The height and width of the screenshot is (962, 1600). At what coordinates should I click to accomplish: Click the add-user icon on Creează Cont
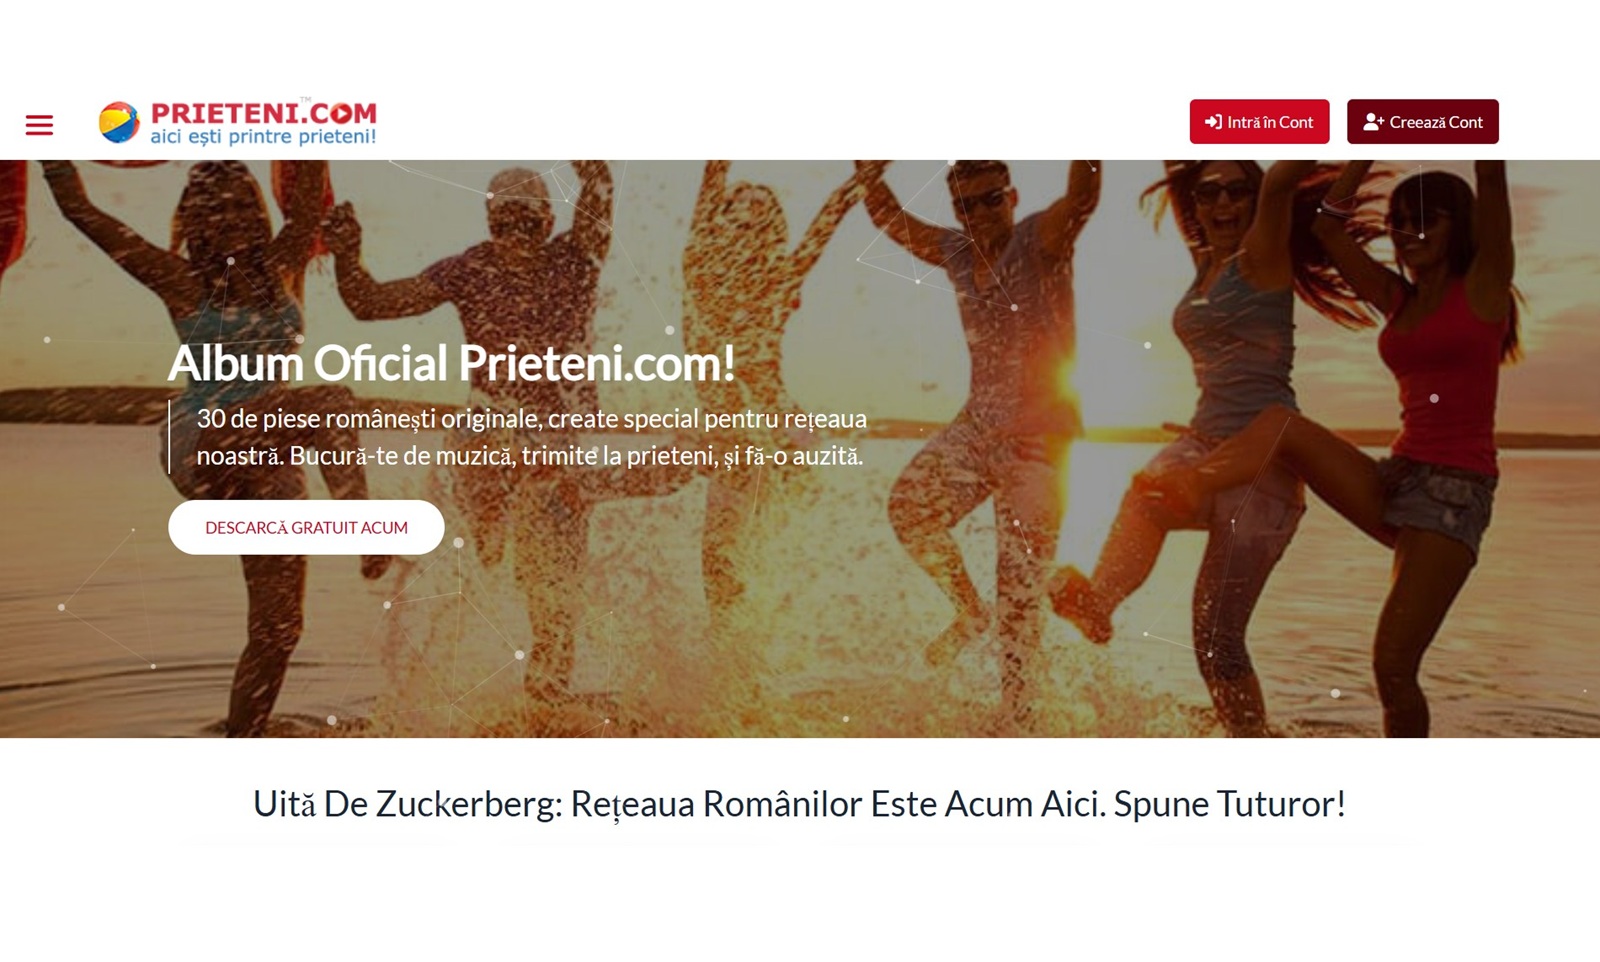1373,122
